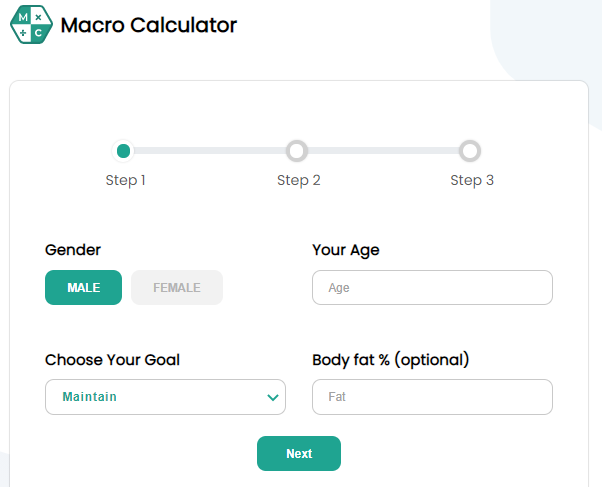Click the progress bar between Step 1 and 2
The width and height of the screenshot is (602, 487).
pyautogui.click(x=210, y=151)
